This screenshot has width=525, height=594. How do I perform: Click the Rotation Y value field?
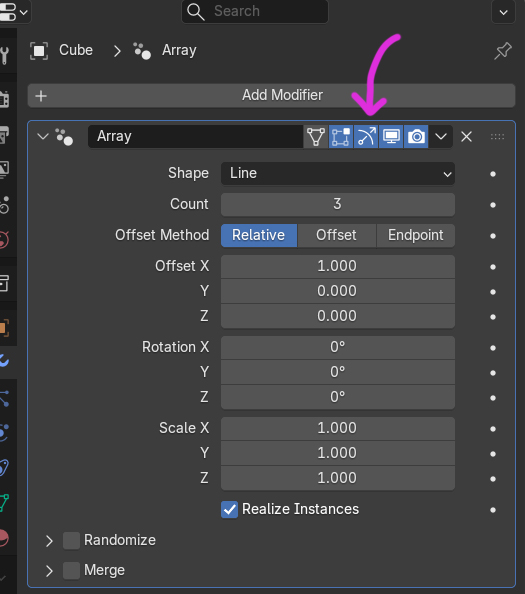pos(338,372)
